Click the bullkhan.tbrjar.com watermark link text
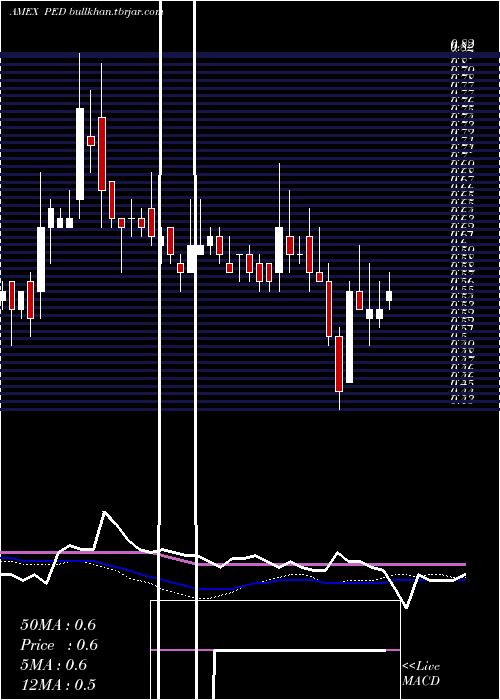 point(116,12)
